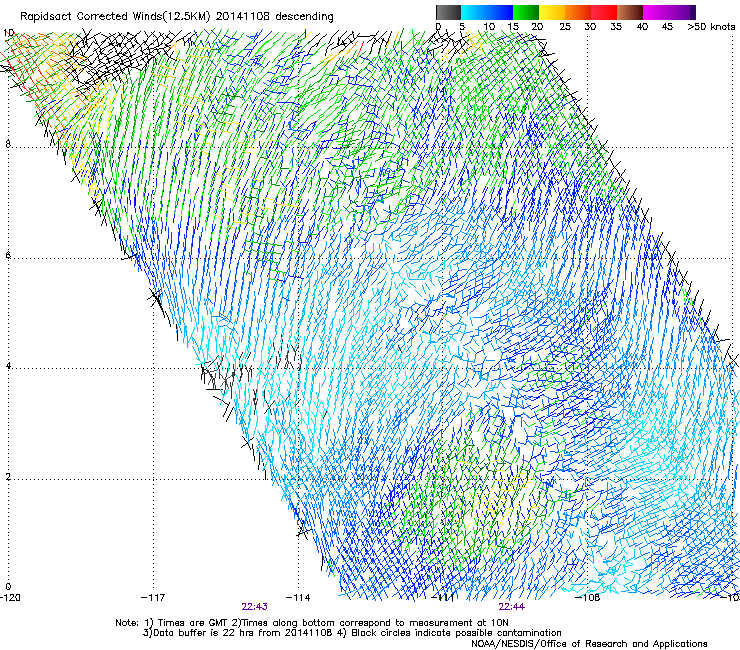740x650 pixels.
Task: Click the latitude '8' axis label
Action: pyautogui.click(x=8, y=144)
